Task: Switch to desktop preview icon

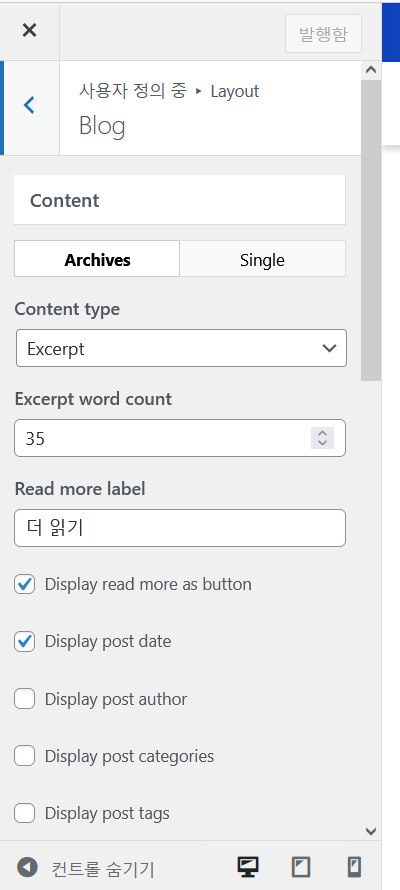Action: coord(247,867)
